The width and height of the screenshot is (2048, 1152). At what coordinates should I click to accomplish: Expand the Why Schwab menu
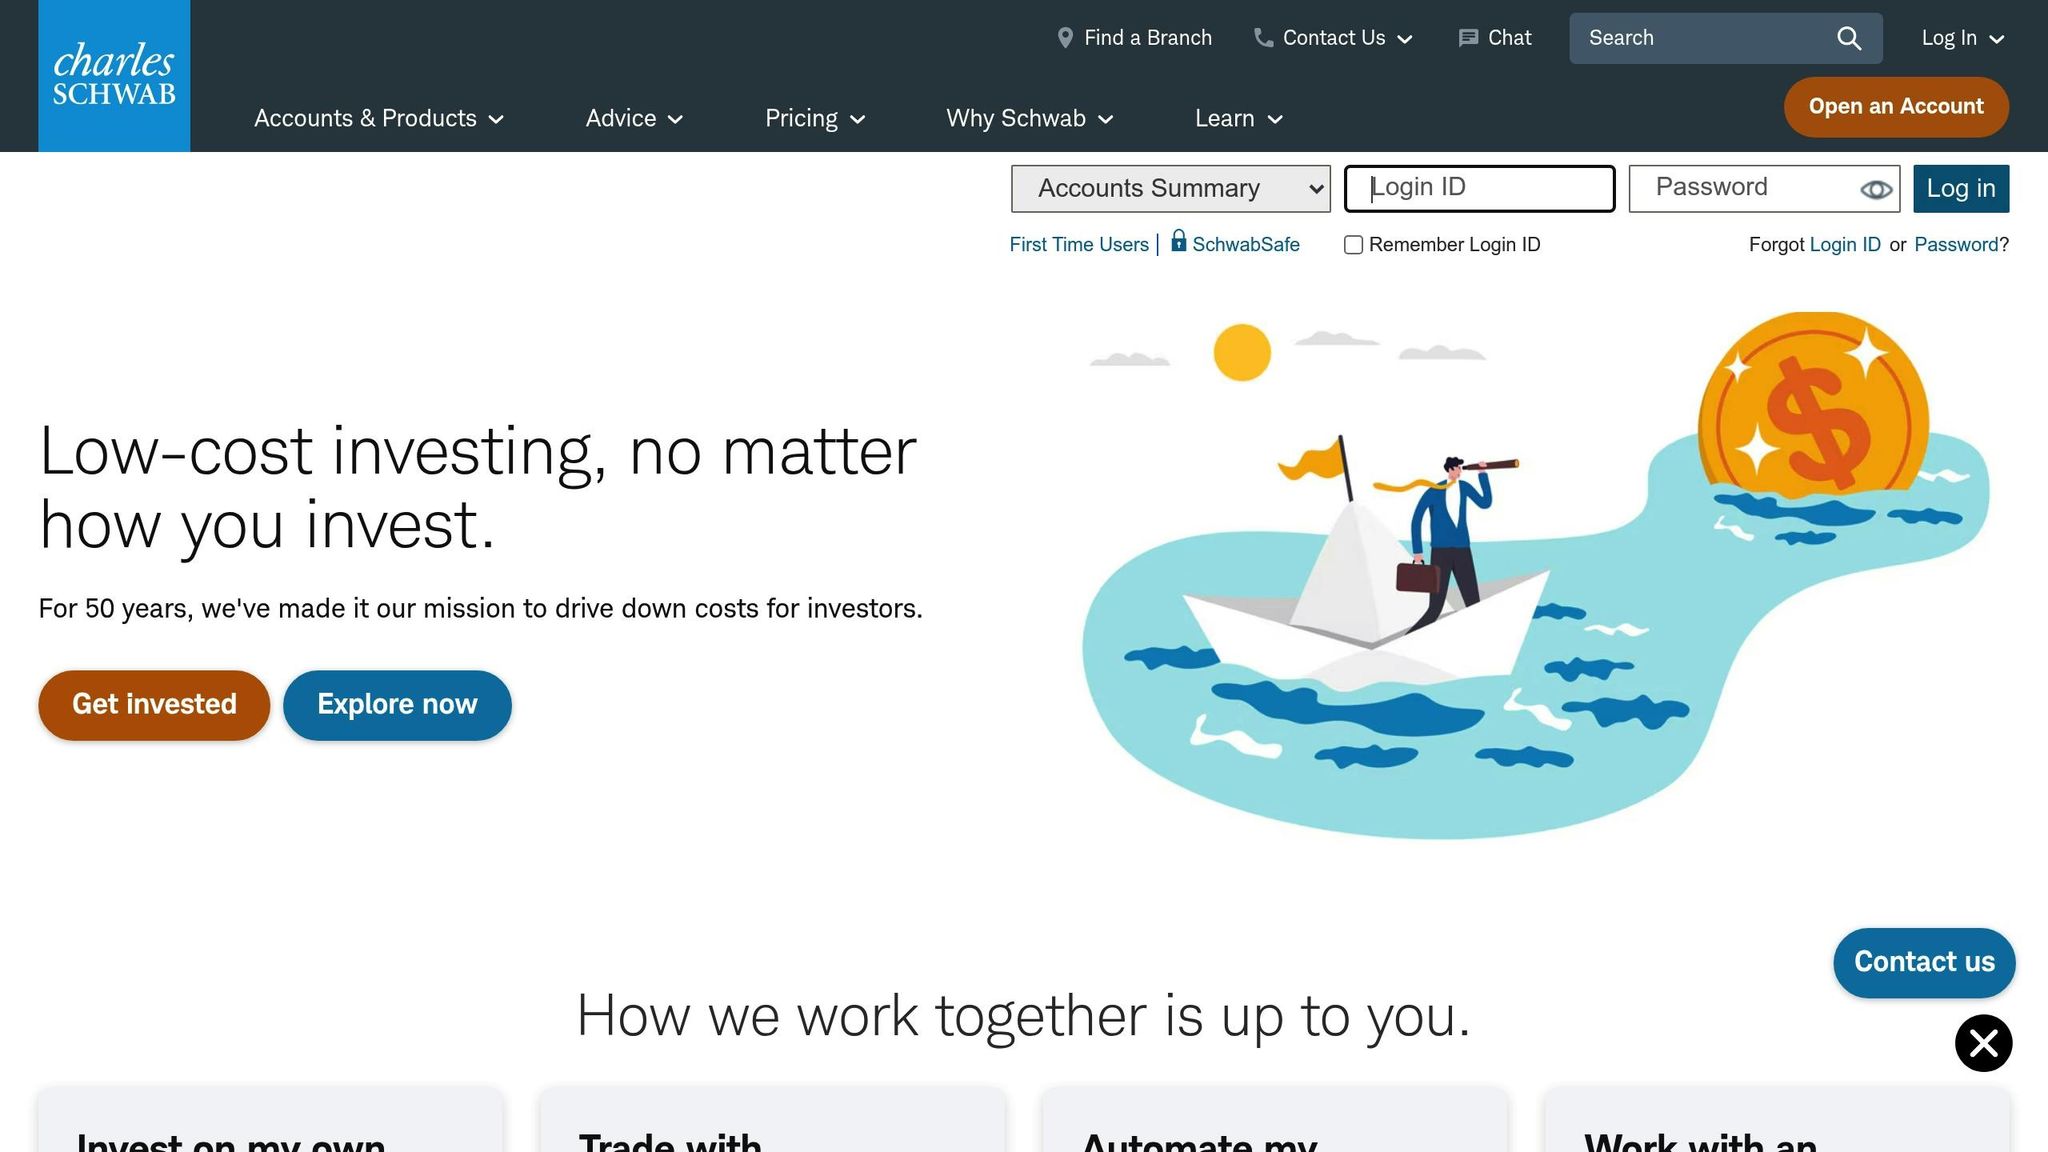(1030, 118)
